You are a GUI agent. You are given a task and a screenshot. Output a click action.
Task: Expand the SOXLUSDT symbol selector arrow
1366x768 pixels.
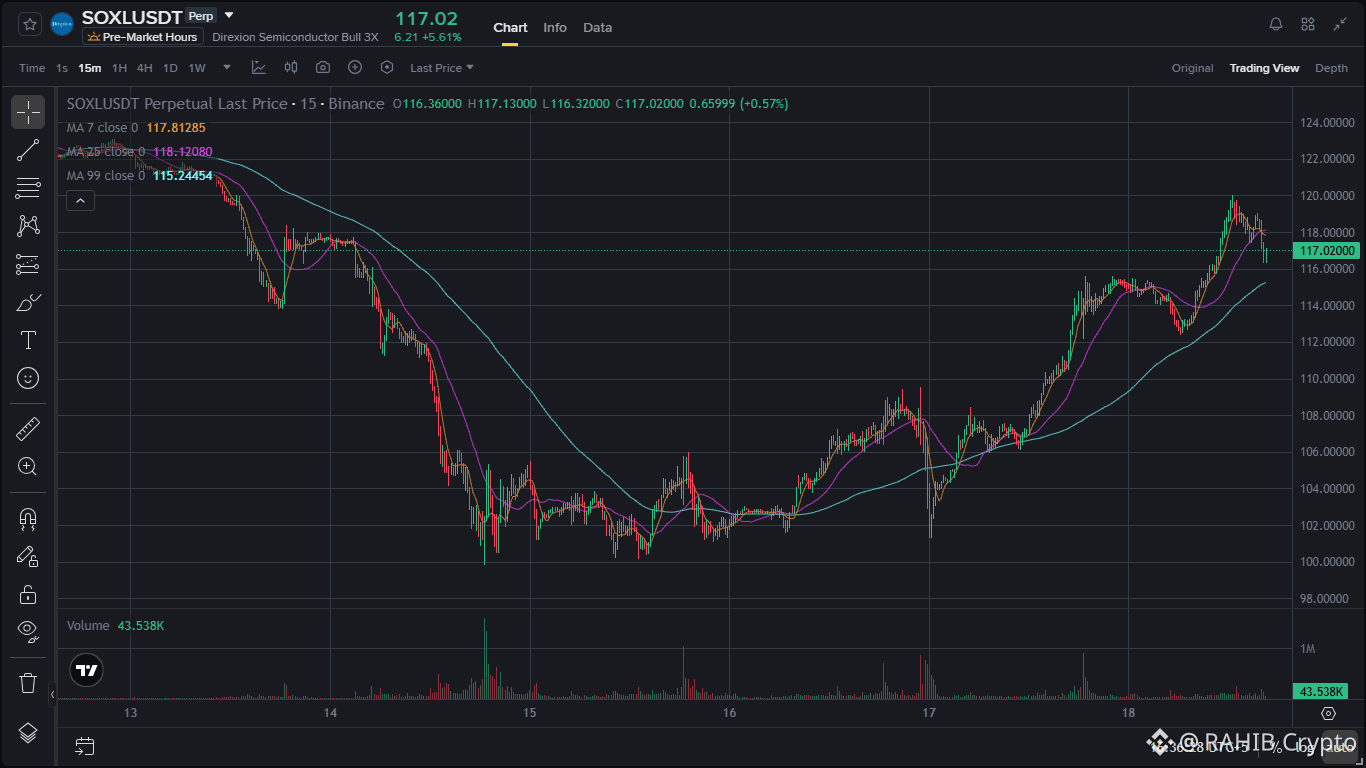click(x=229, y=16)
